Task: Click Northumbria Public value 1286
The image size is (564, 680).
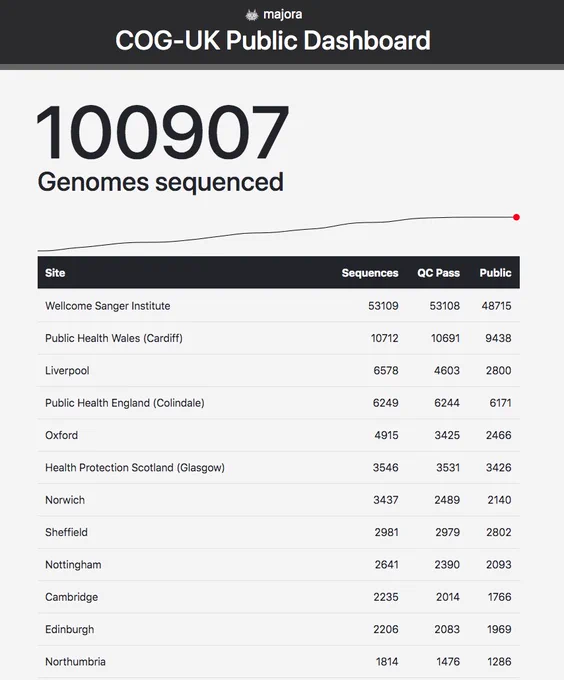Action: [499, 662]
